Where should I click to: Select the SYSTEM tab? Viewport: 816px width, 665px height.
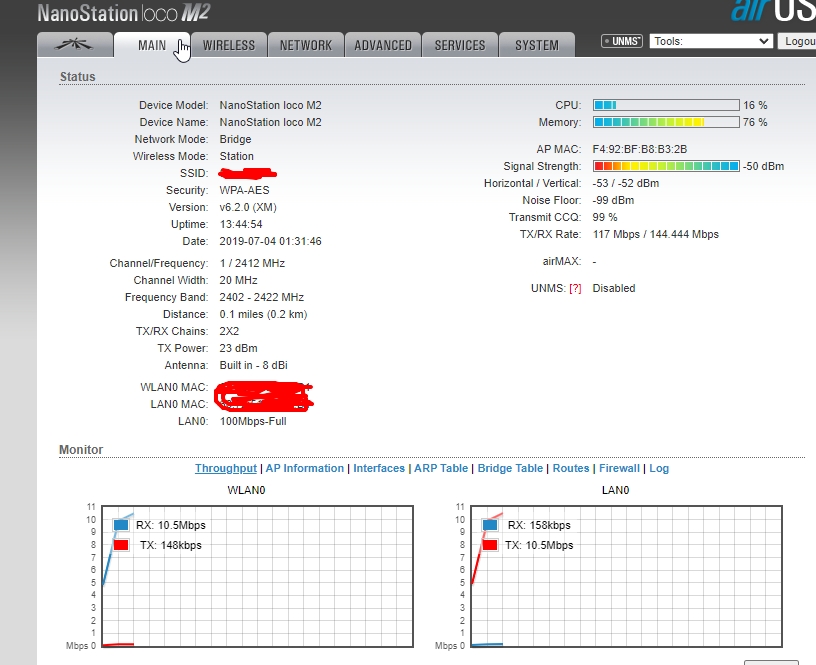537,45
